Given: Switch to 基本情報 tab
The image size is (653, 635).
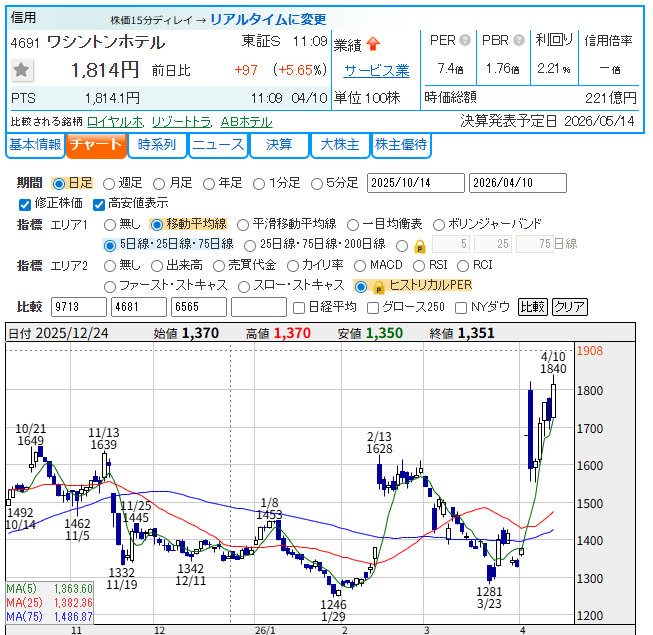Looking at the screenshot, I should (x=35, y=145).
